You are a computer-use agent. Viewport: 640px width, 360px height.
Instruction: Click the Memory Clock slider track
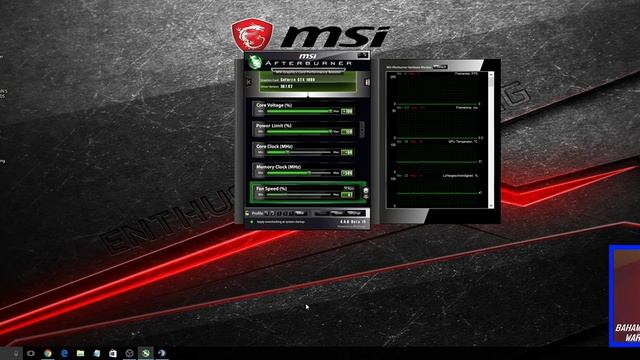pos(299,173)
